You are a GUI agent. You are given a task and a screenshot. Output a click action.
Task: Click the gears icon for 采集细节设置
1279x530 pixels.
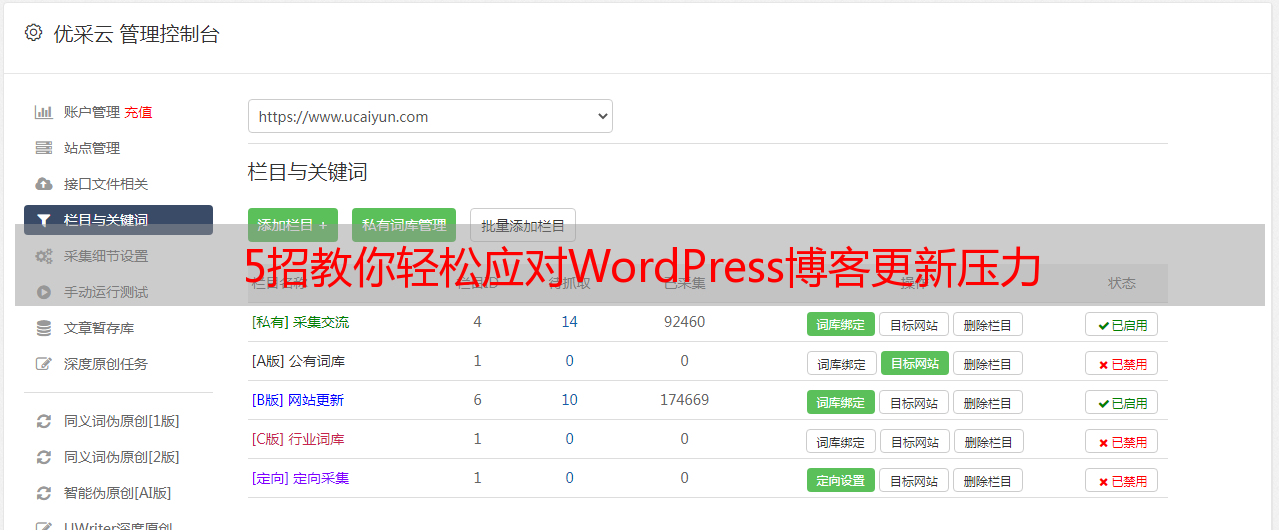click(44, 256)
